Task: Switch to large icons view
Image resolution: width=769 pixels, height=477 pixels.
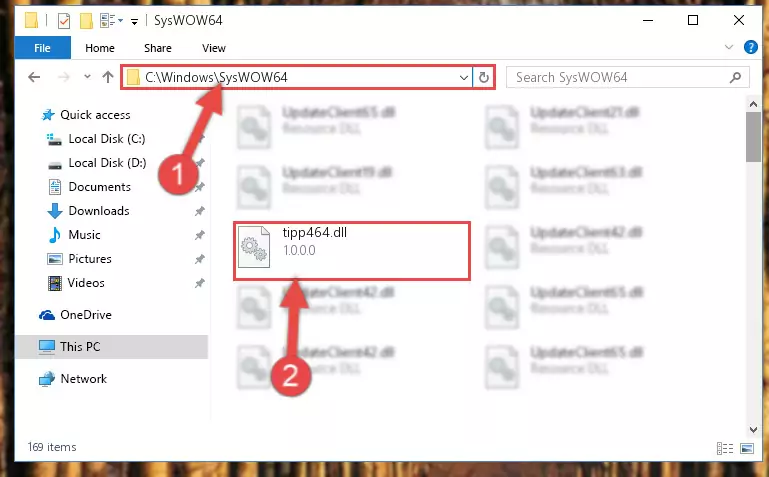Action: [747, 448]
